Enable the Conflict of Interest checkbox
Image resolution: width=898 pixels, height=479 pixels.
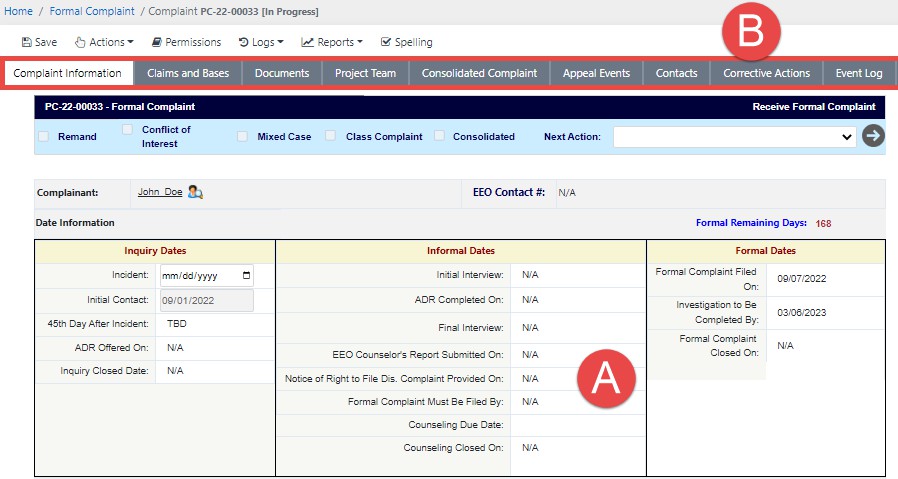(x=127, y=129)
